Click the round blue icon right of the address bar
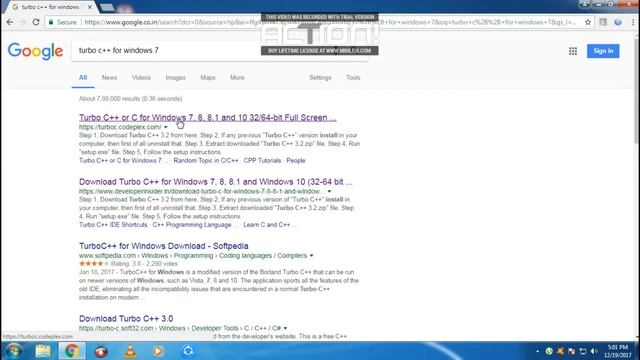 (x=618, y=22)
